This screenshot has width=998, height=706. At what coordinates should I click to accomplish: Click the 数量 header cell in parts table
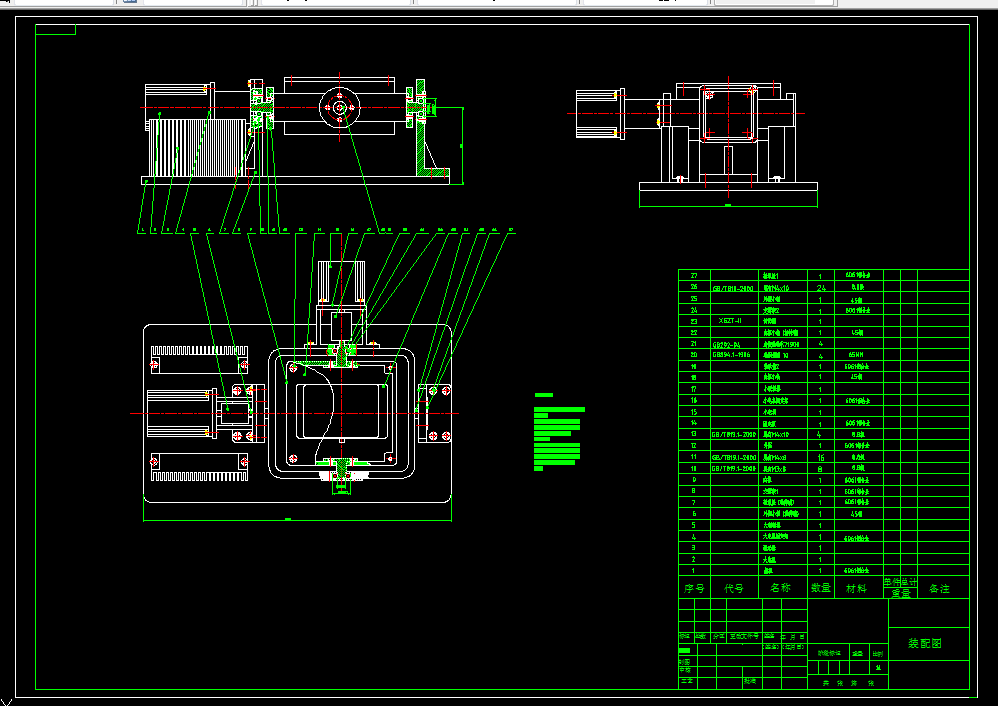(x=821, y=588)
